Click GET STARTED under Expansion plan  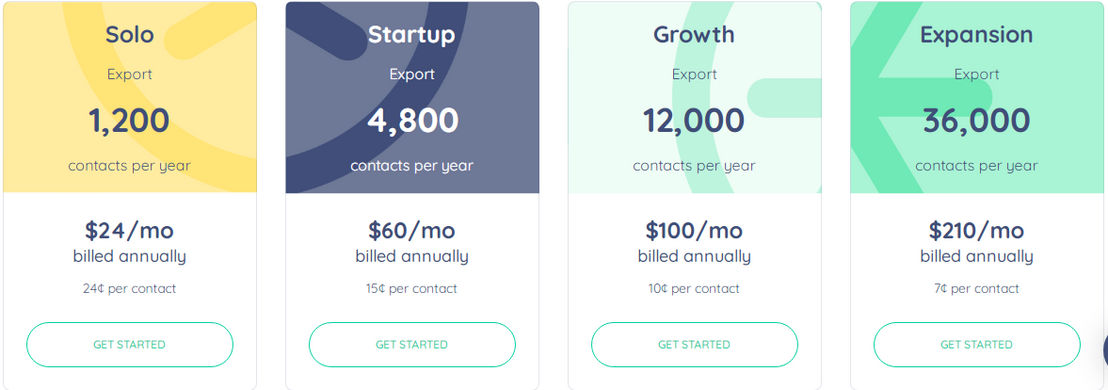click(977, 345)
